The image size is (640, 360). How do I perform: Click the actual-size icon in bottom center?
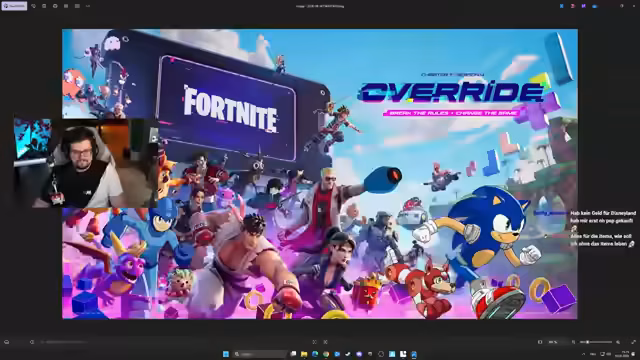[x=325, y=342]
